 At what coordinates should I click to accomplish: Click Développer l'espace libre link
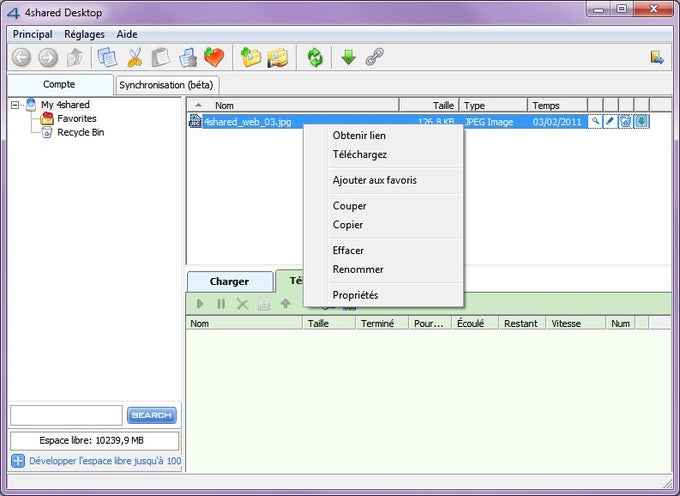click(x=105, y=460)
